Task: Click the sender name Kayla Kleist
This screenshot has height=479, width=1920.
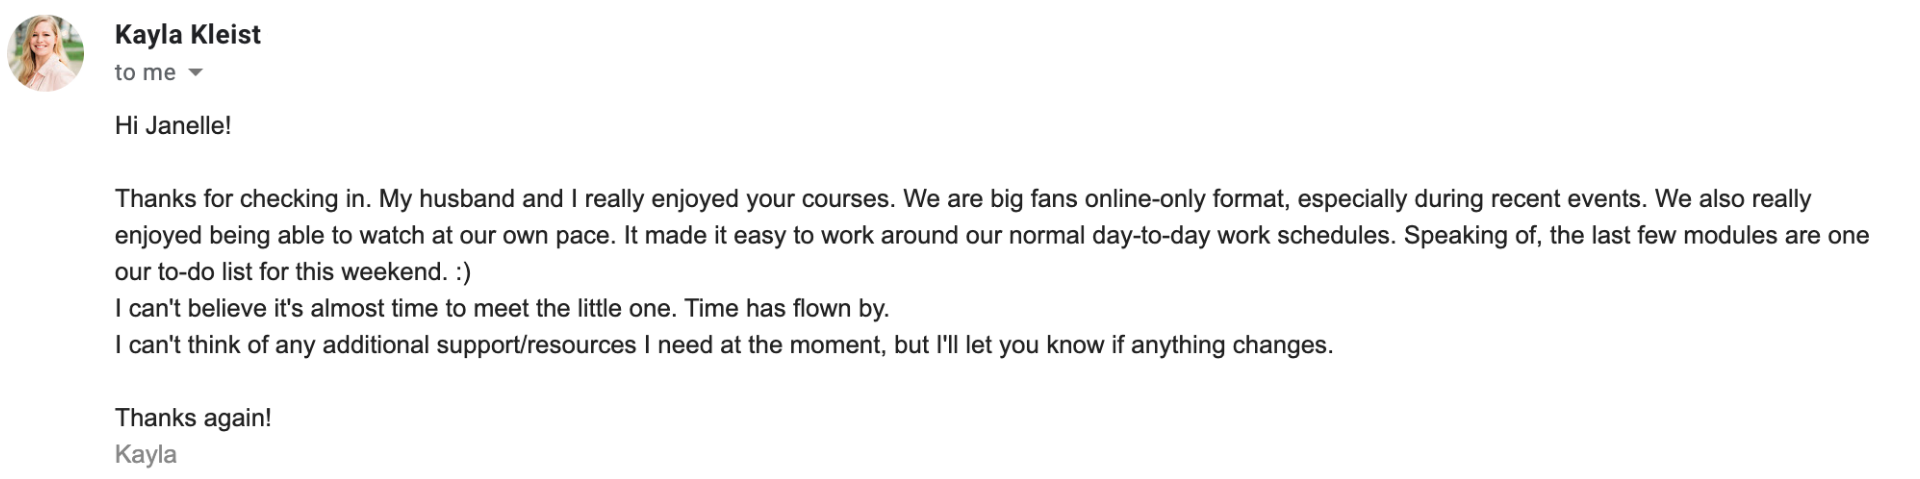Action: [188, 35]
